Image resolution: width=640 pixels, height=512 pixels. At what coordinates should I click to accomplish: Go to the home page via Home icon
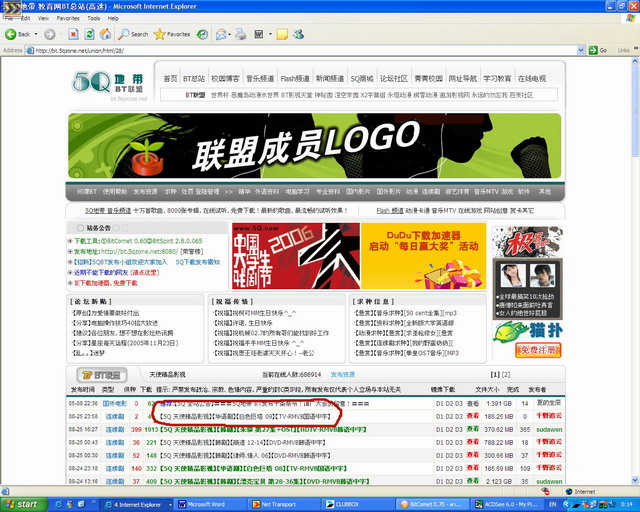pyautogui.click(x=105, y=34)
